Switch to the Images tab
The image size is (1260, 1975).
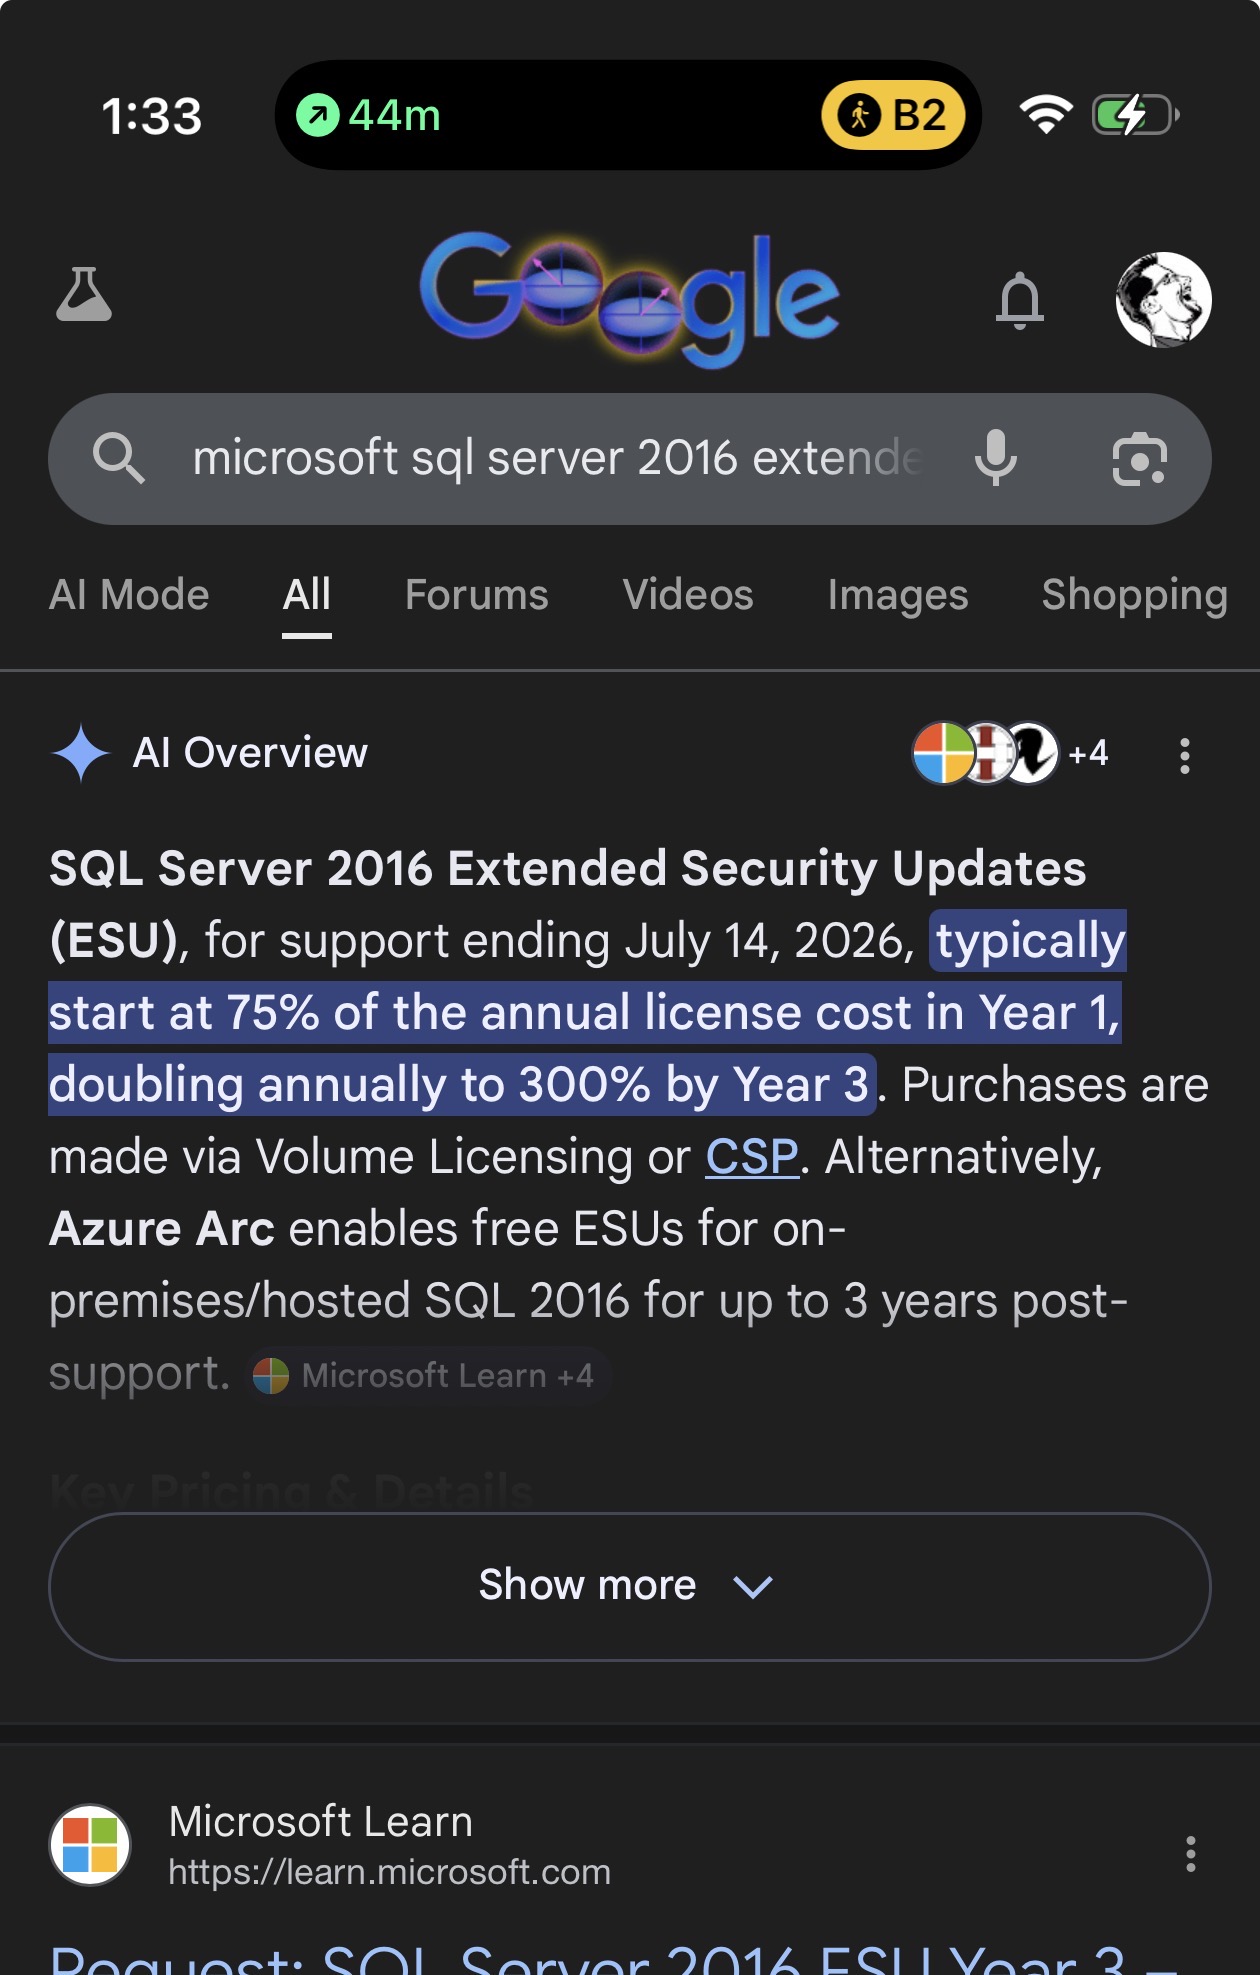[x=897, y=595]
